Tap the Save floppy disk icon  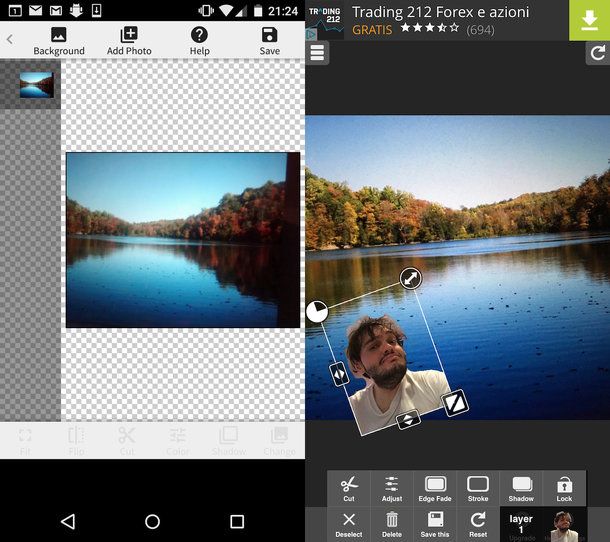[270, 35]
